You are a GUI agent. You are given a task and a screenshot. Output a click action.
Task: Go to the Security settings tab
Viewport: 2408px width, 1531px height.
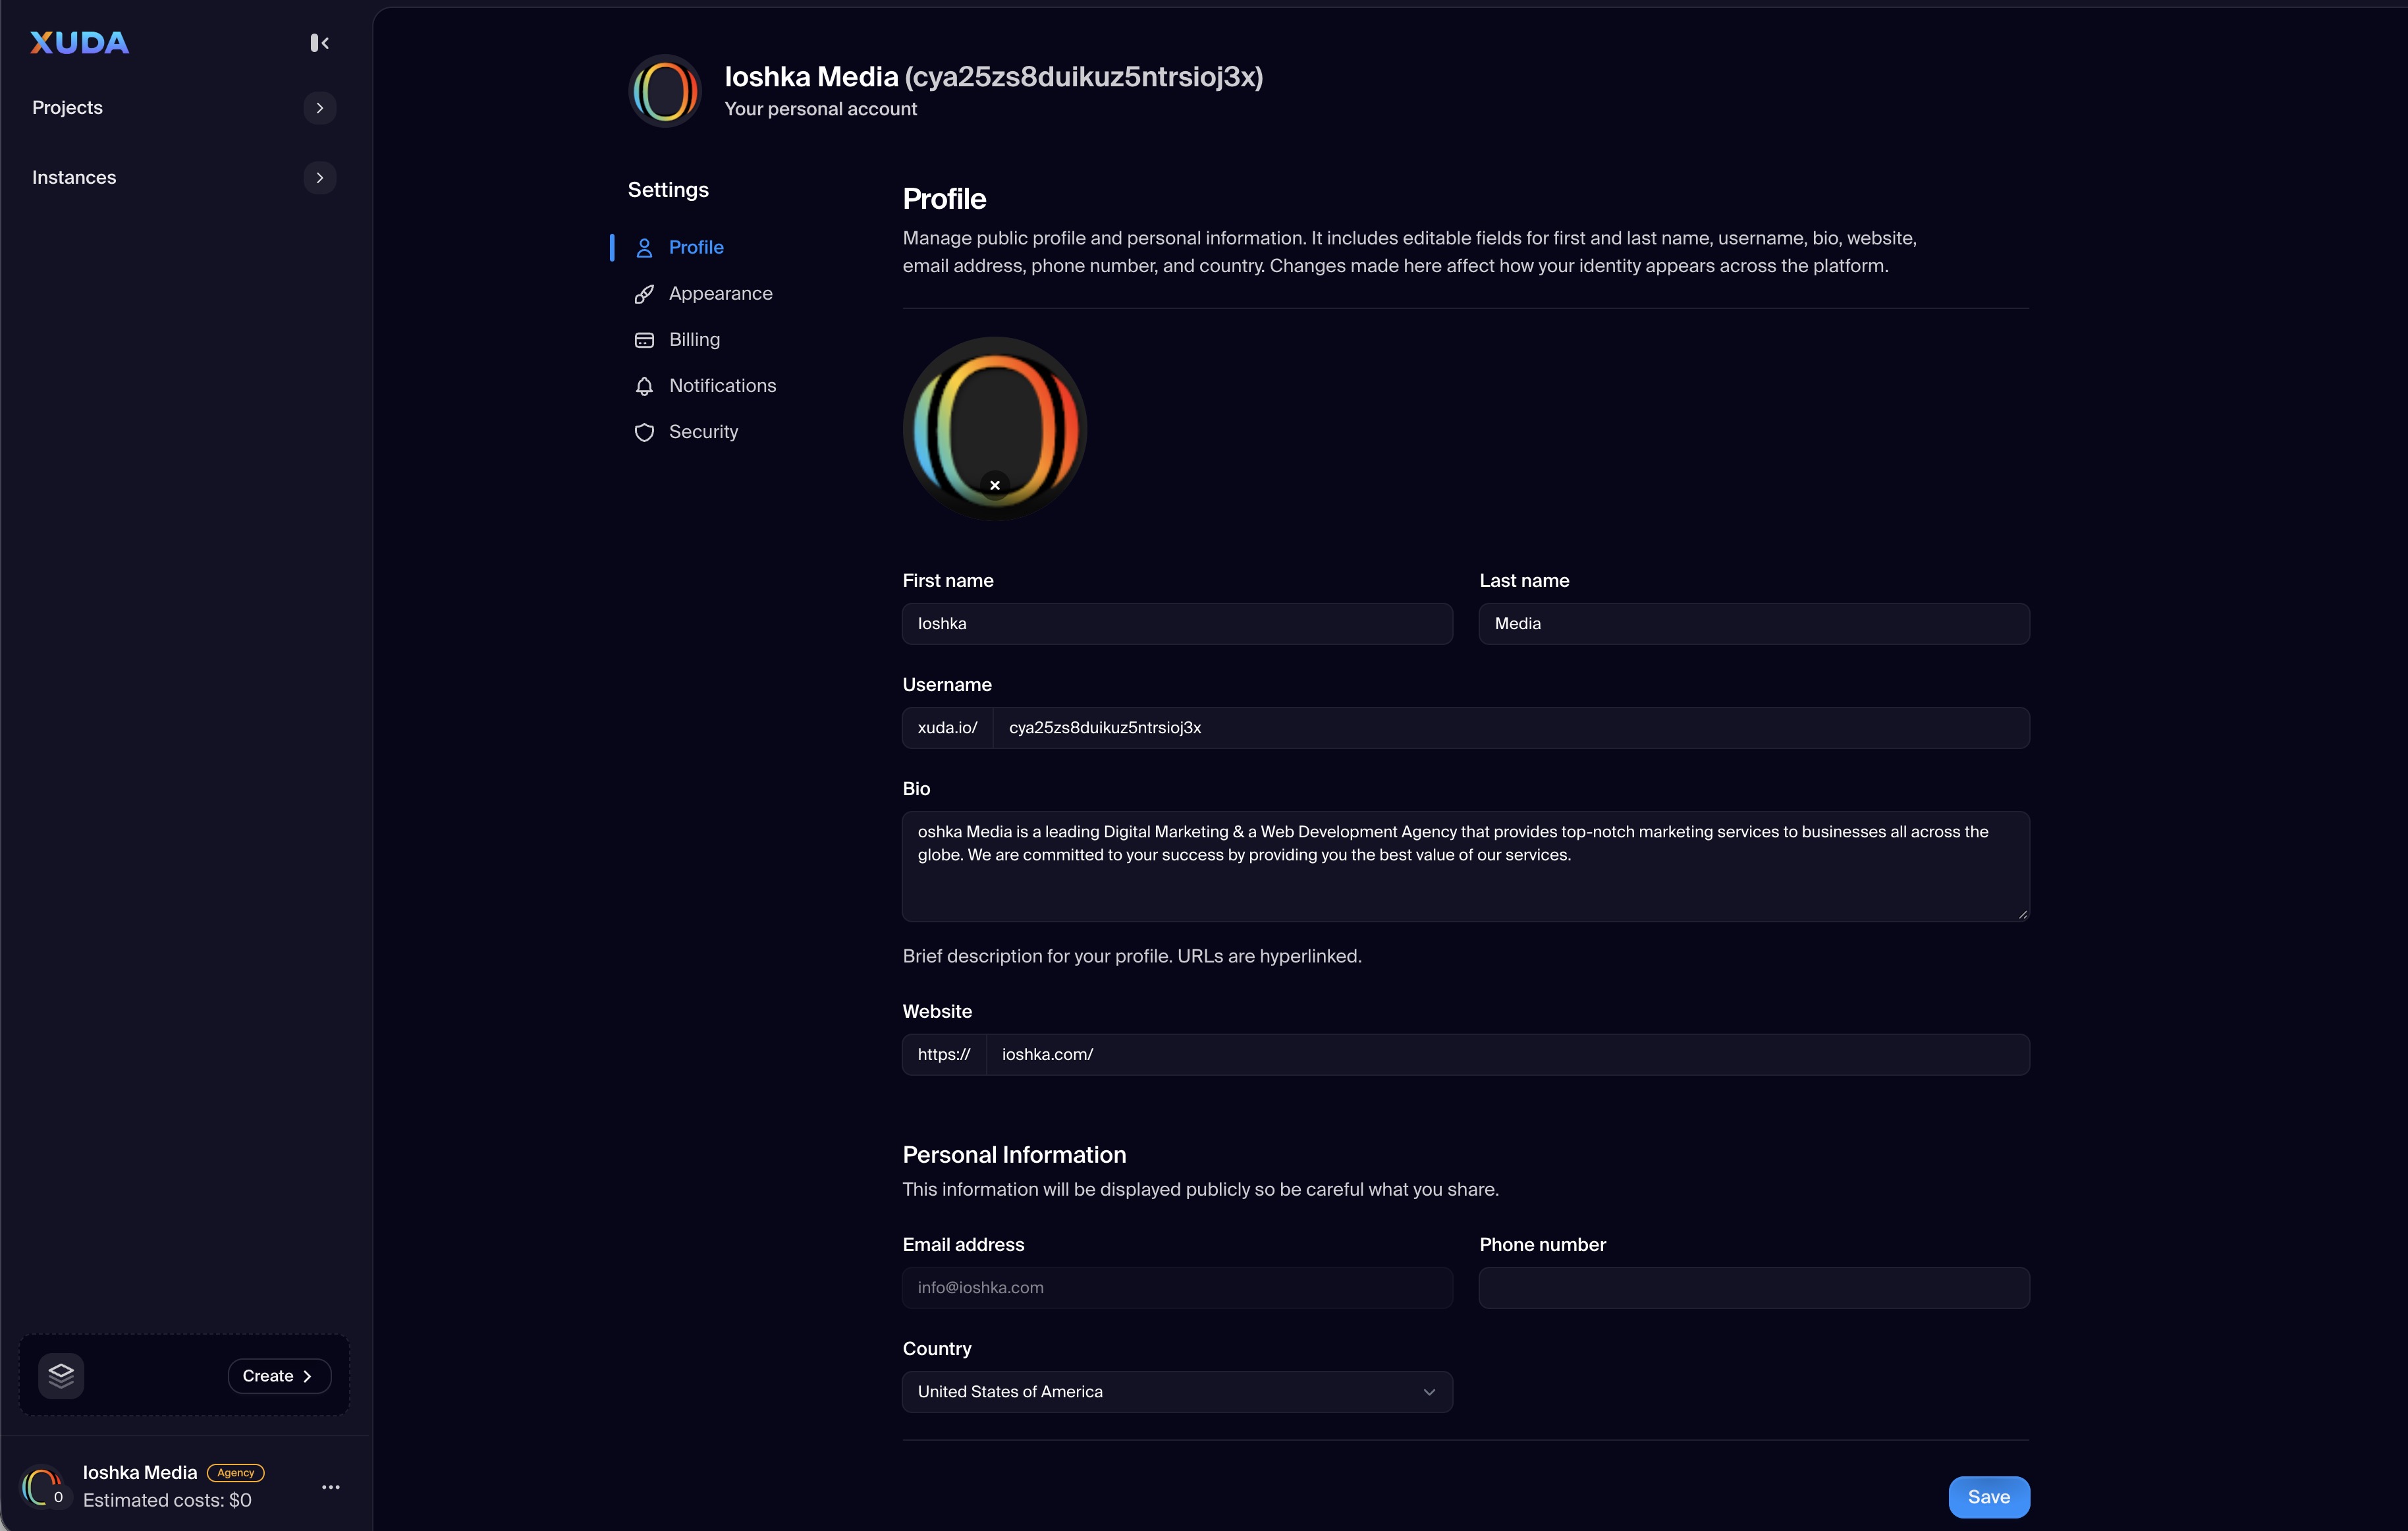click(703, 432)
